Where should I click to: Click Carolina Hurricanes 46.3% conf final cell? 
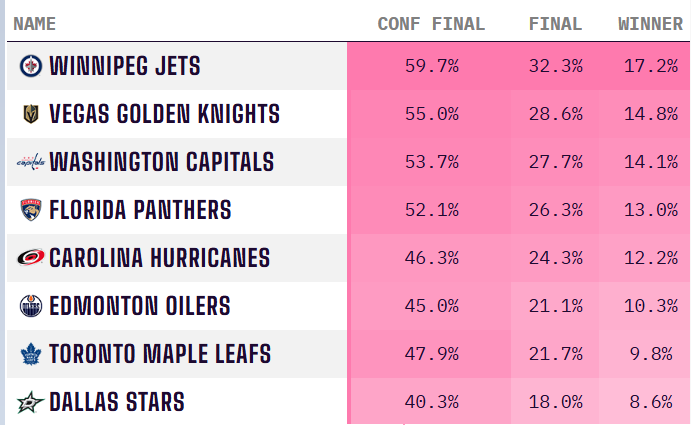pyautogui.click(x=432, y=258)
